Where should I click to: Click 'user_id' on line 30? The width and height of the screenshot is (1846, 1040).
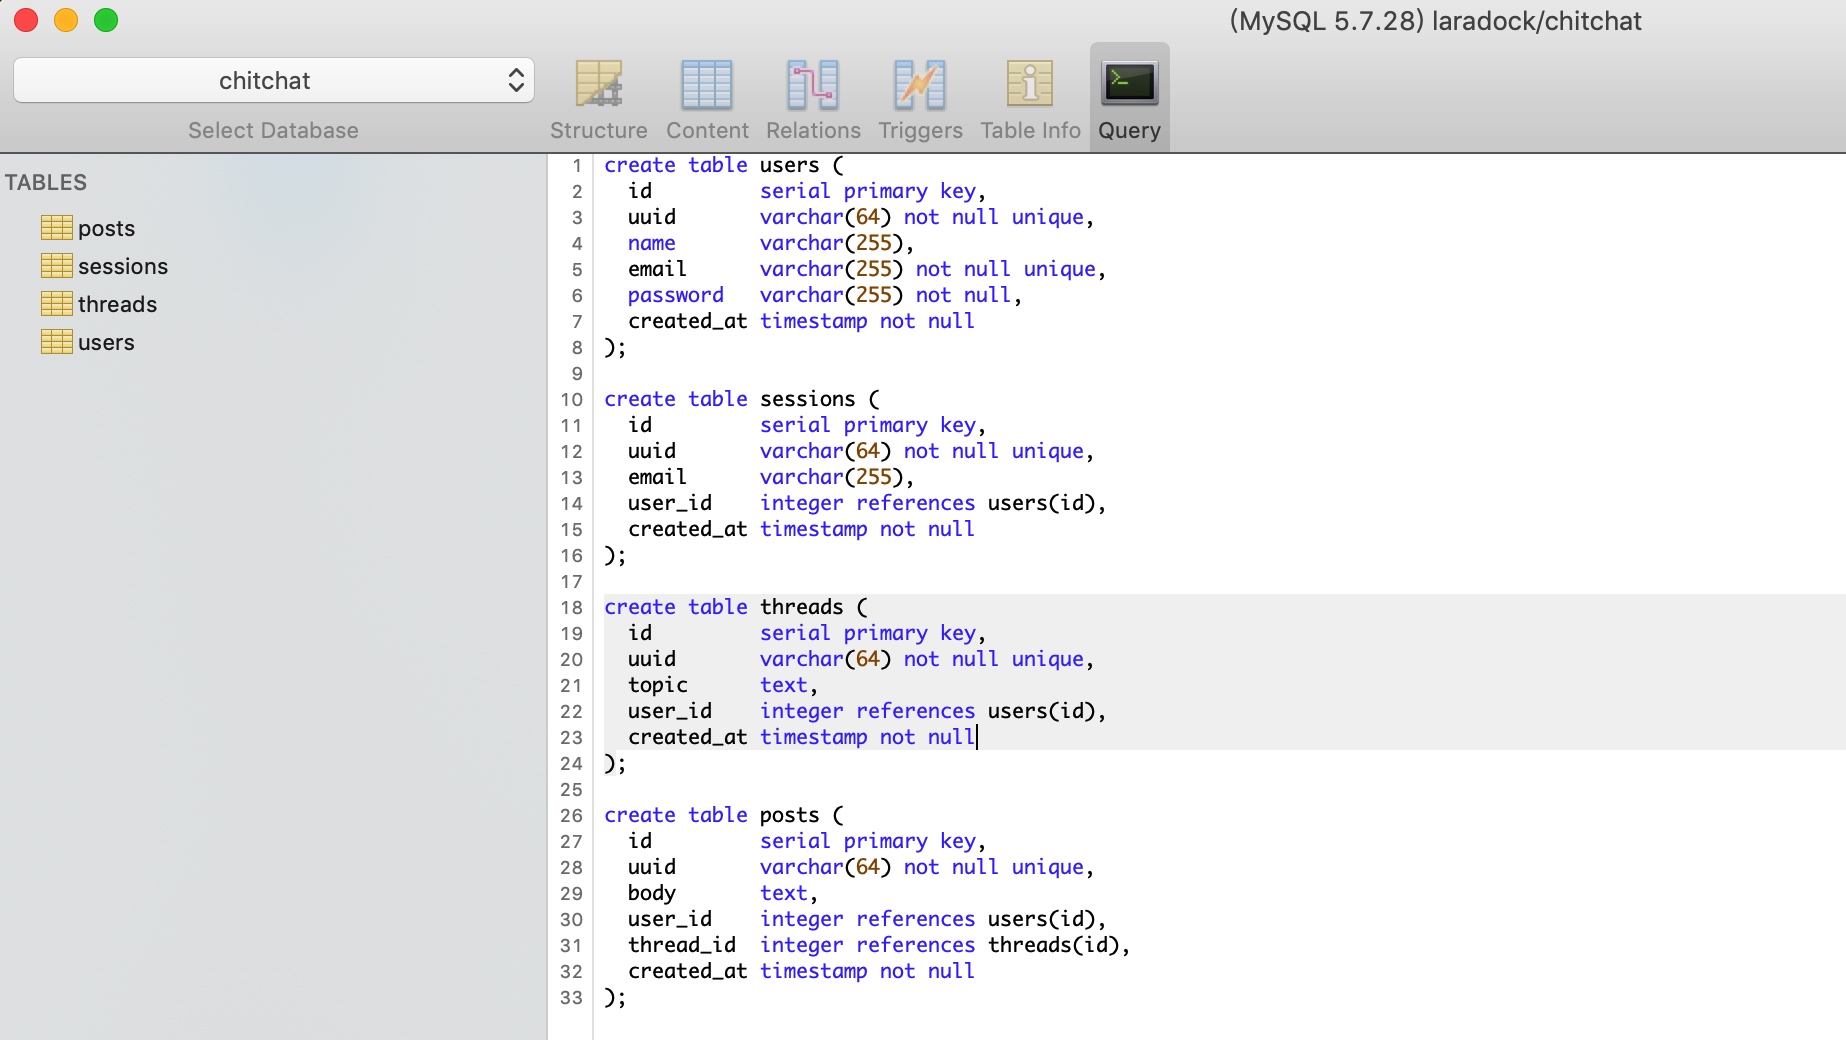point(670,919)
